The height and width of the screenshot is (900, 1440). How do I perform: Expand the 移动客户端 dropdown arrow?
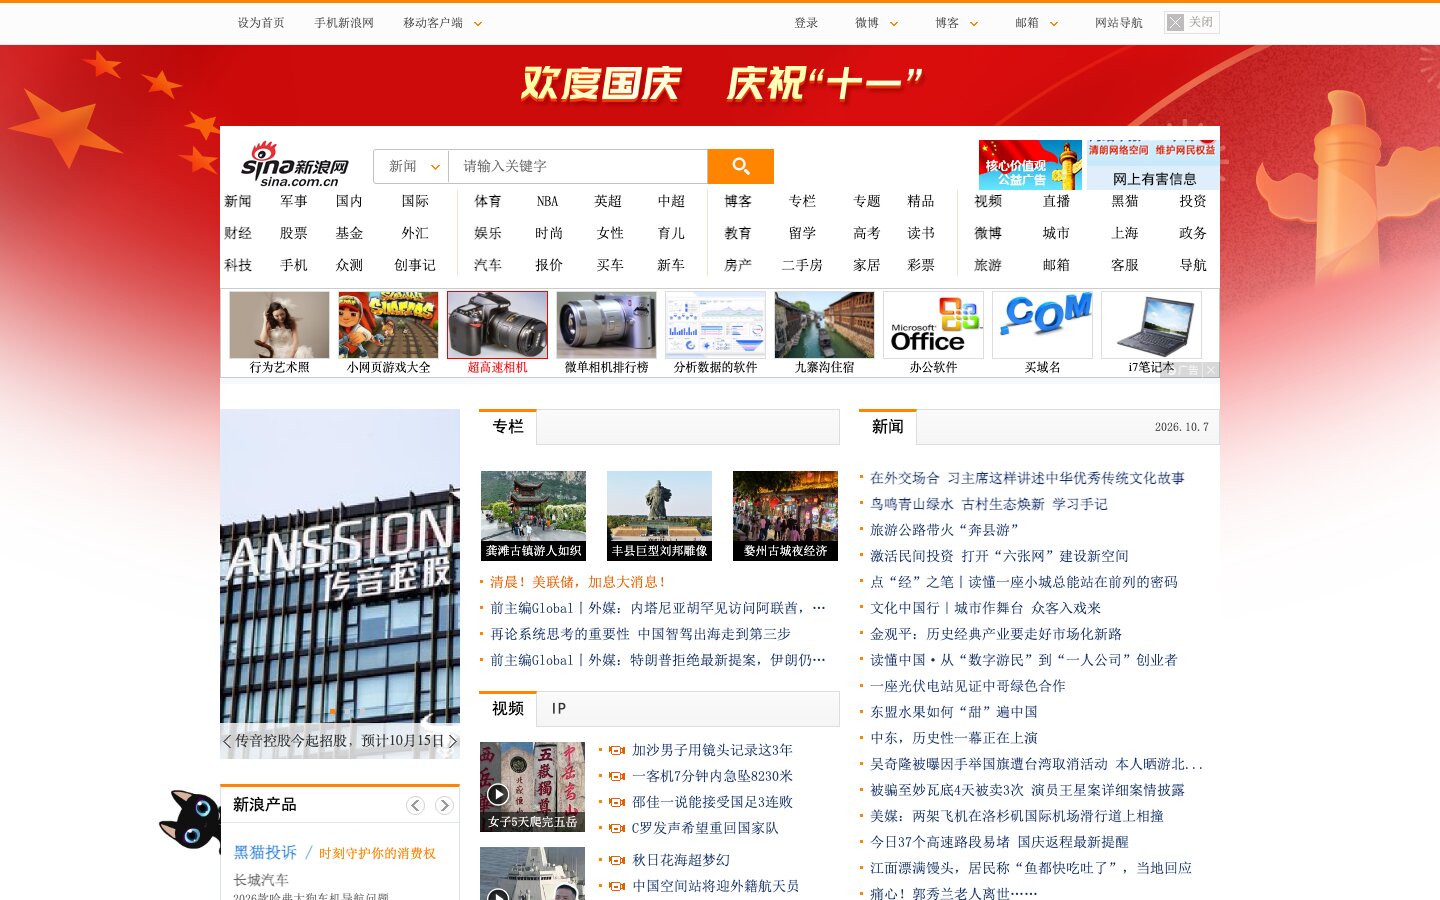click(x=478, y=24)
